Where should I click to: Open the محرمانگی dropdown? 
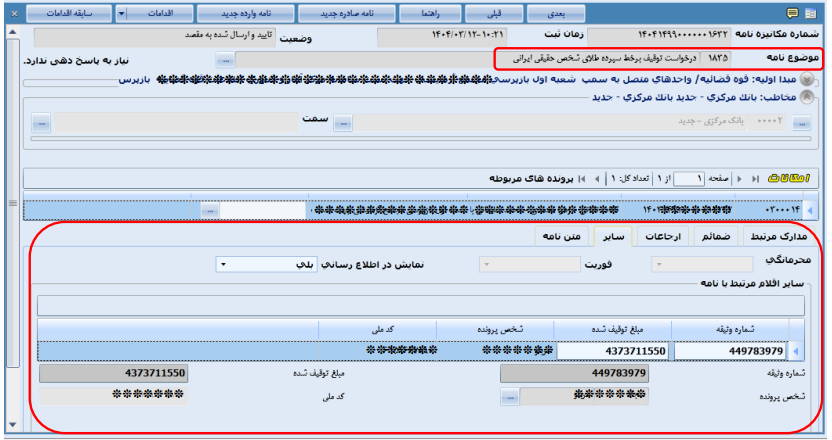(x=702, y=264)
